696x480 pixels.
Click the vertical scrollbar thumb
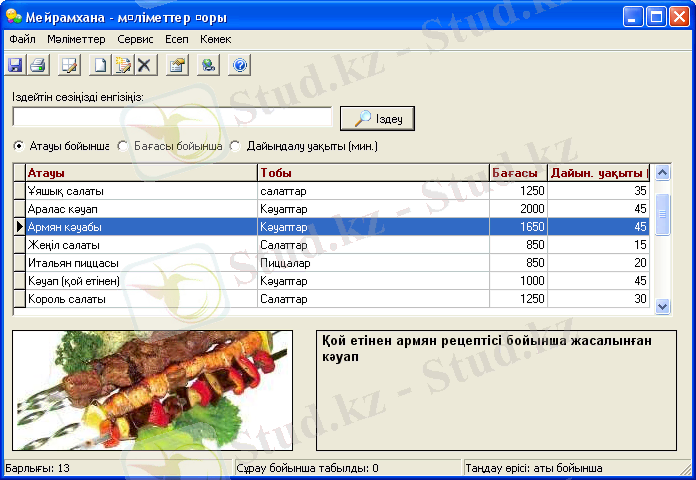662,214
